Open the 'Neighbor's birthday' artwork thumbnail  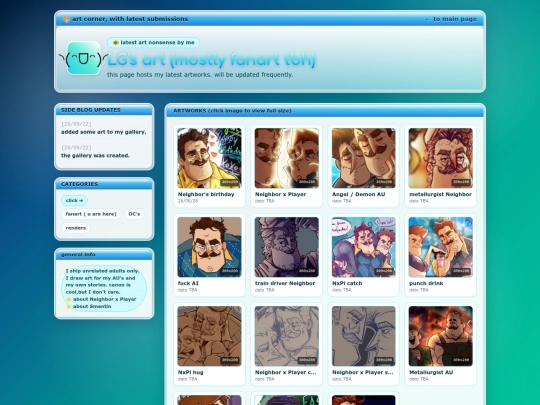point(209,158)
